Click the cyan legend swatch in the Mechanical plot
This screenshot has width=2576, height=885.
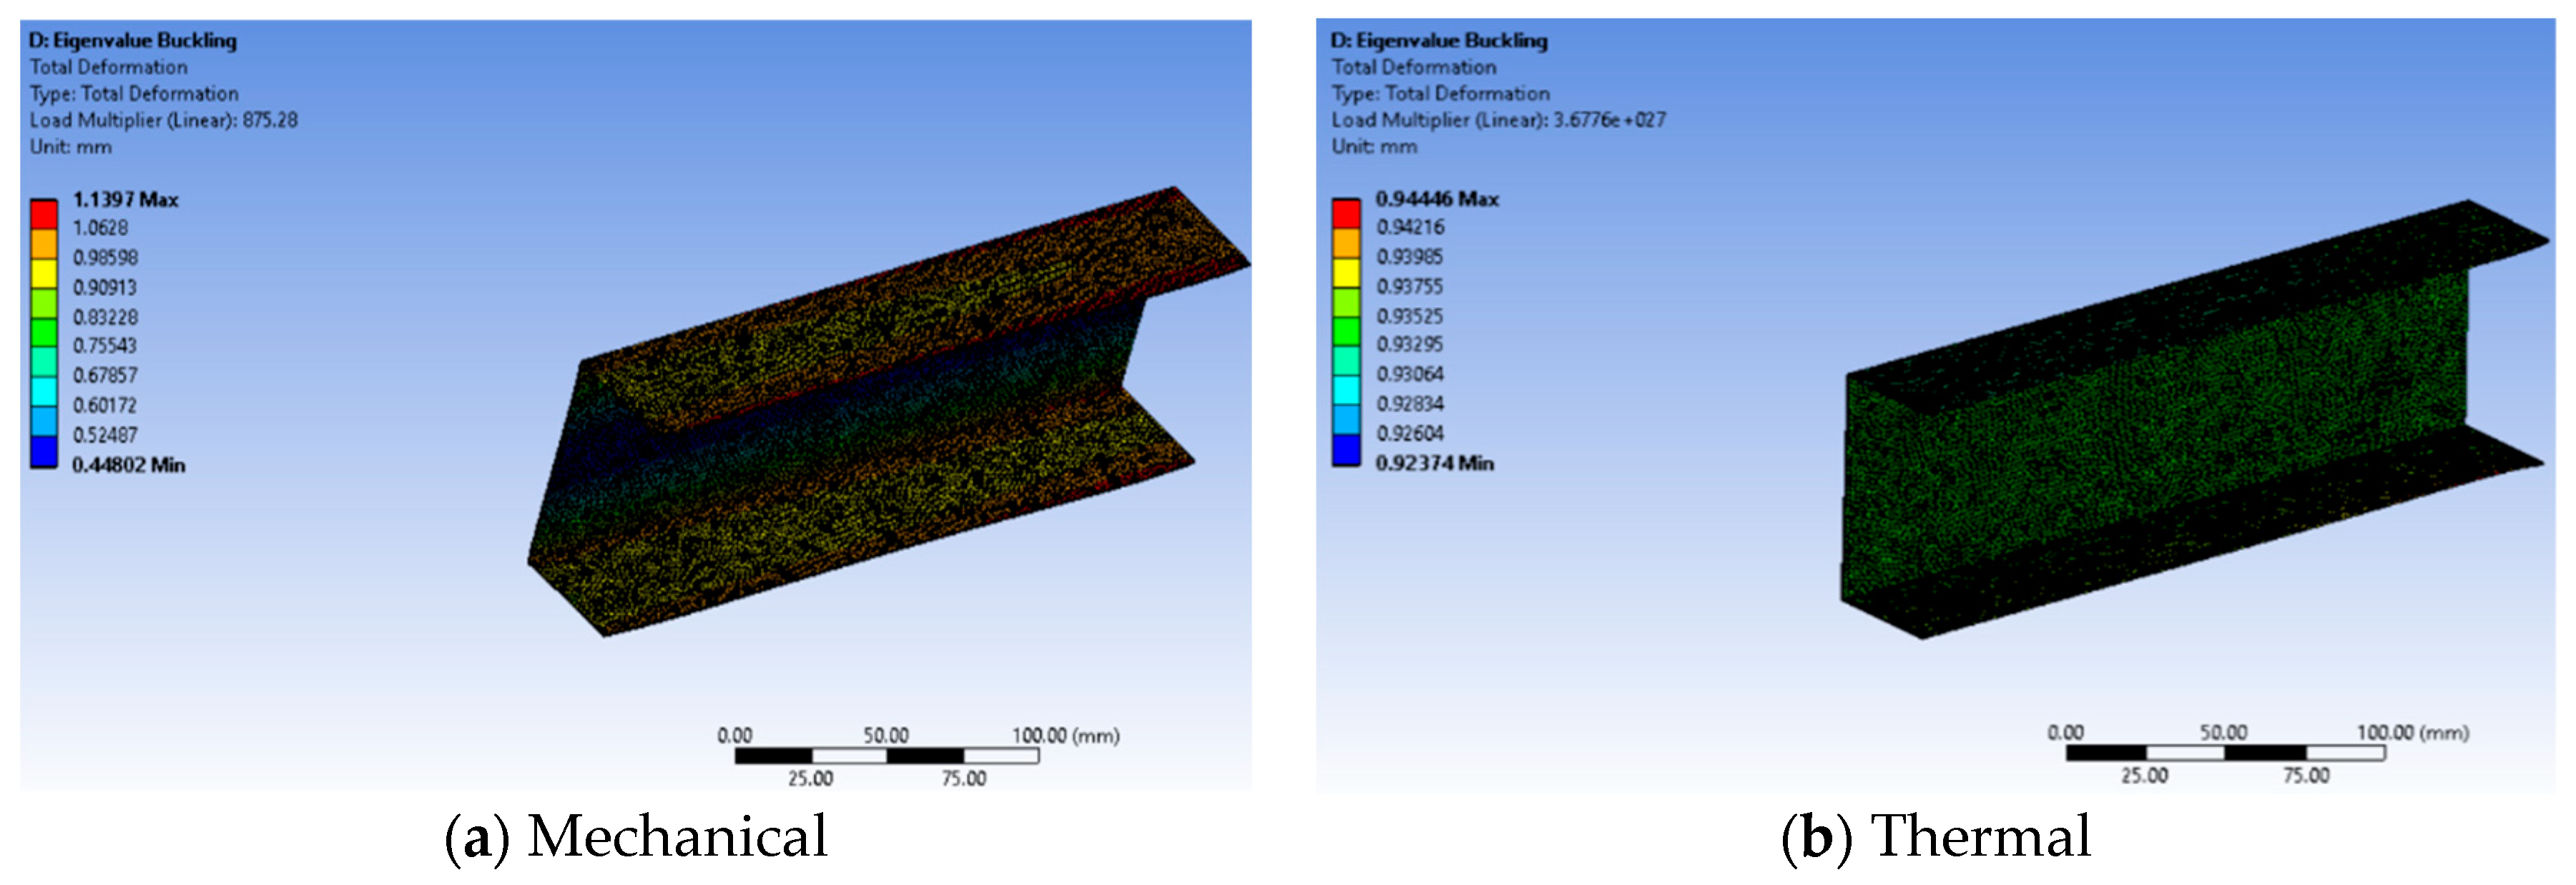(43, 392)
